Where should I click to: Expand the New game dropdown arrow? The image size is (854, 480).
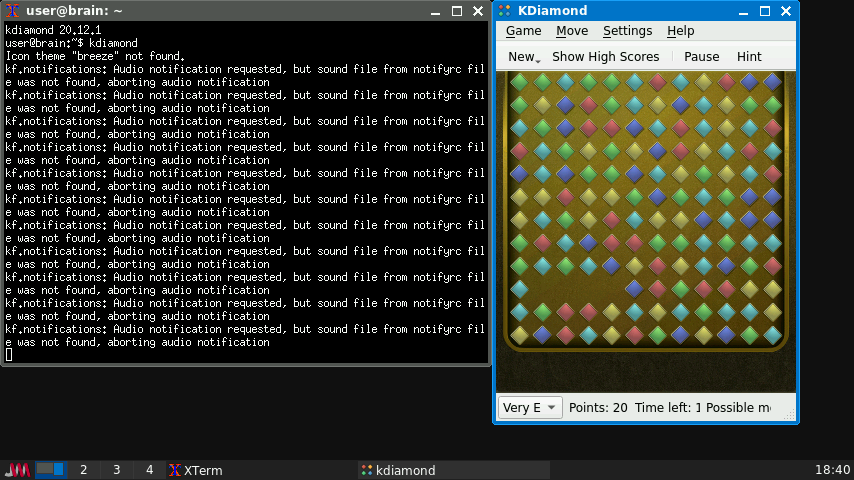(538, 59)
